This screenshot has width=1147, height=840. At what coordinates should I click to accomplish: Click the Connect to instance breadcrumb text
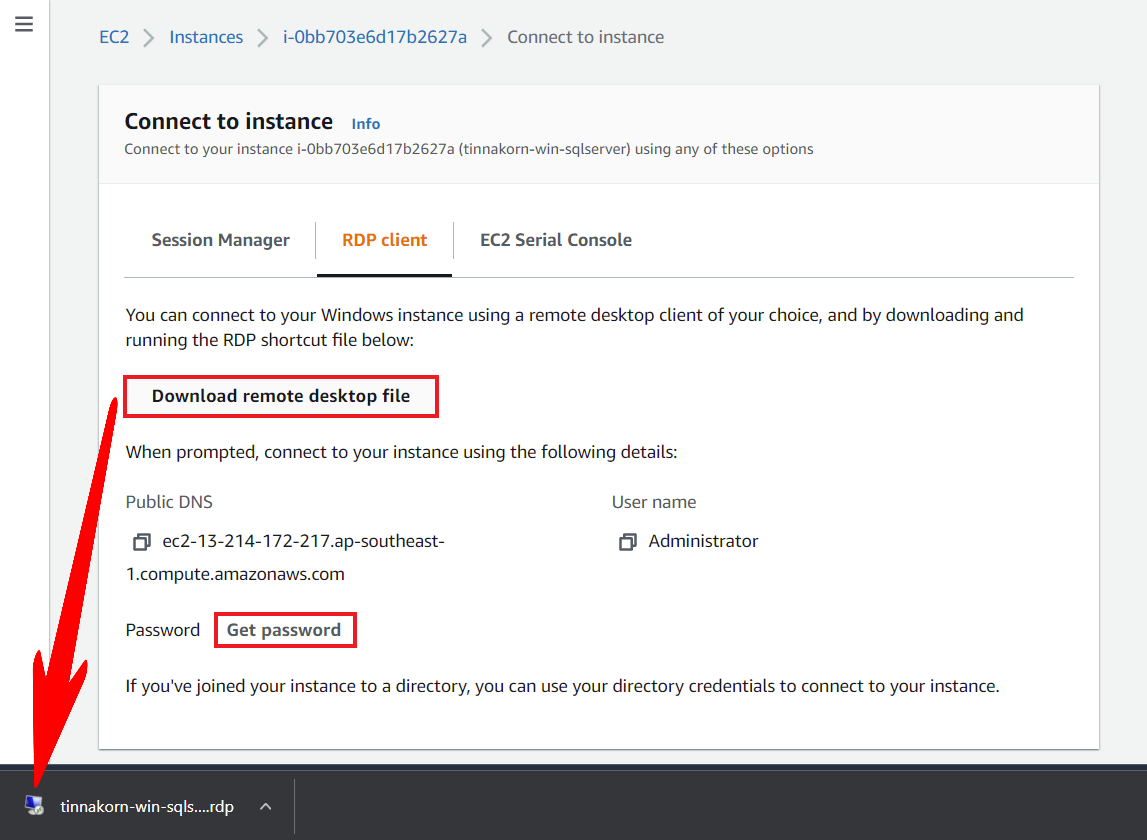[585, 37]
